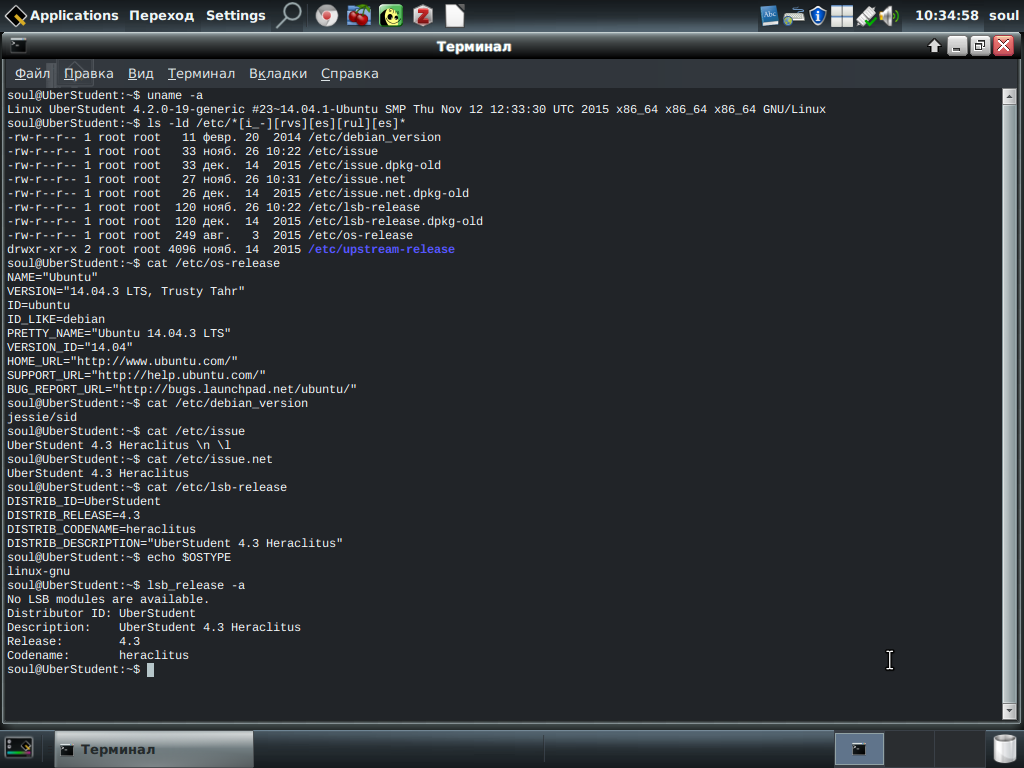This screenshot has height=768, width=1024.
Task: Open the network connection tray icon
Action: (866, 16)
